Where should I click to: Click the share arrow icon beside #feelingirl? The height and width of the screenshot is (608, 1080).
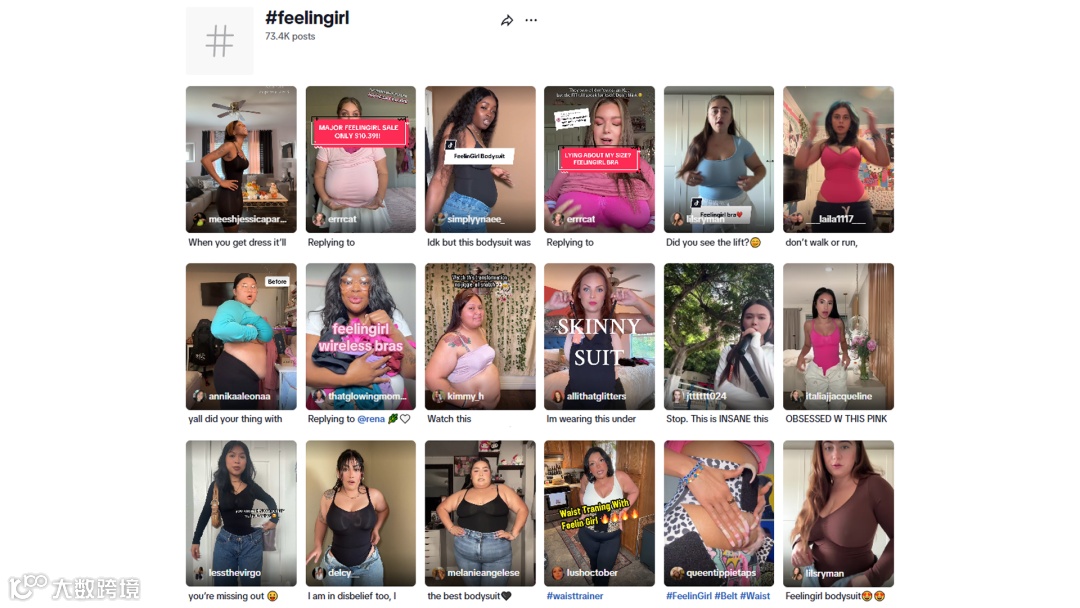click(507, 21)
